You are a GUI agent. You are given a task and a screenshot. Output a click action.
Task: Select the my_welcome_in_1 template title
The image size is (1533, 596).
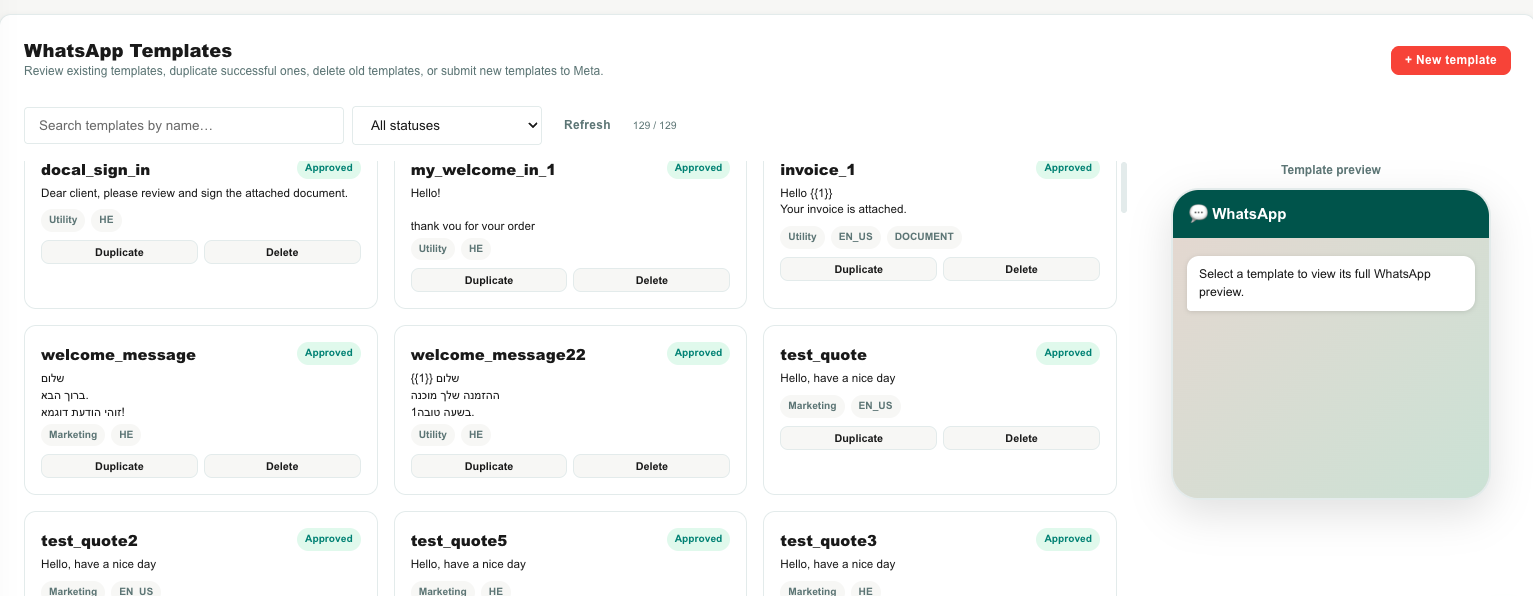[x=483, y=170]
